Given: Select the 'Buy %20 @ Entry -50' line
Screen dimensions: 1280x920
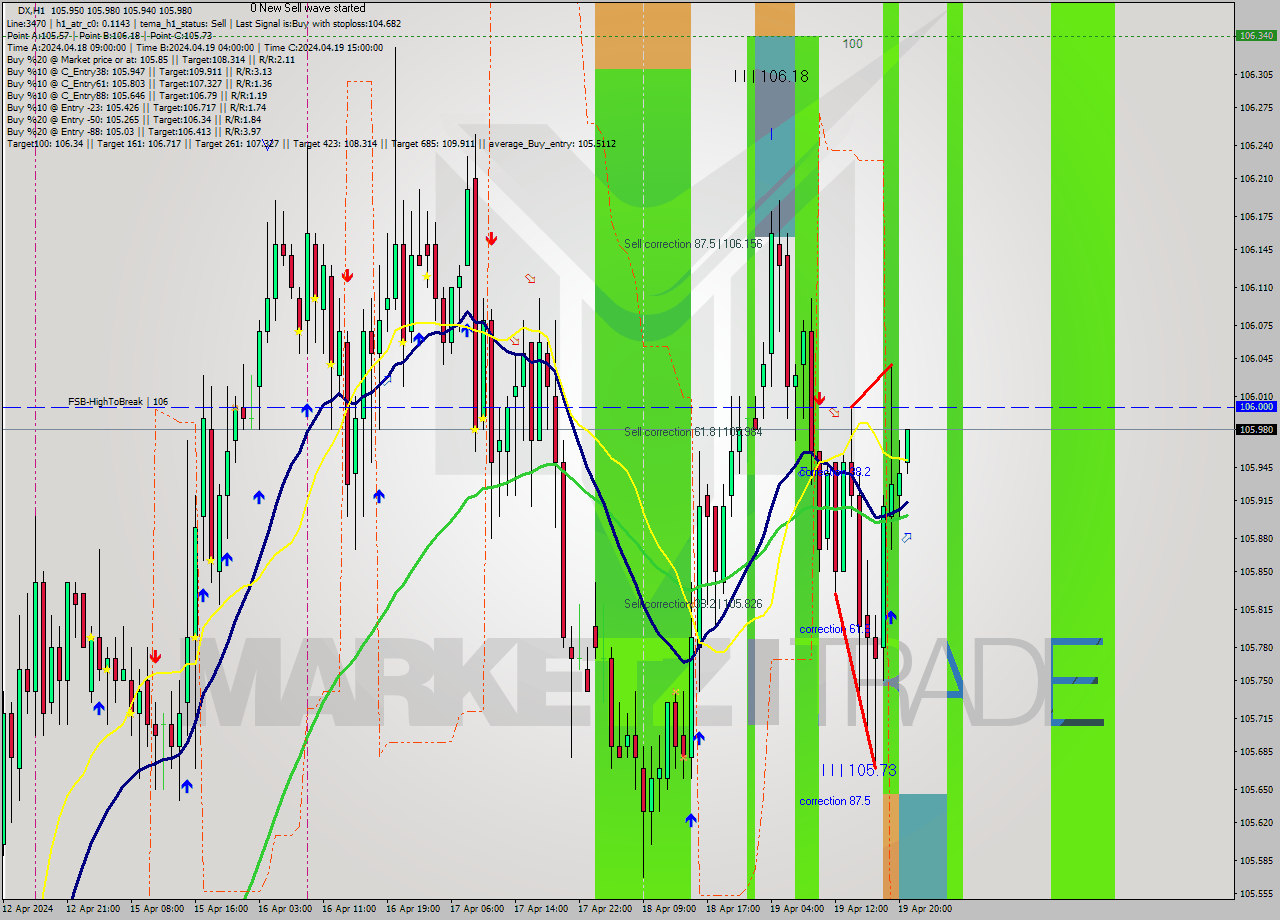Looking at the screenshot, I should tap(133, 119).
